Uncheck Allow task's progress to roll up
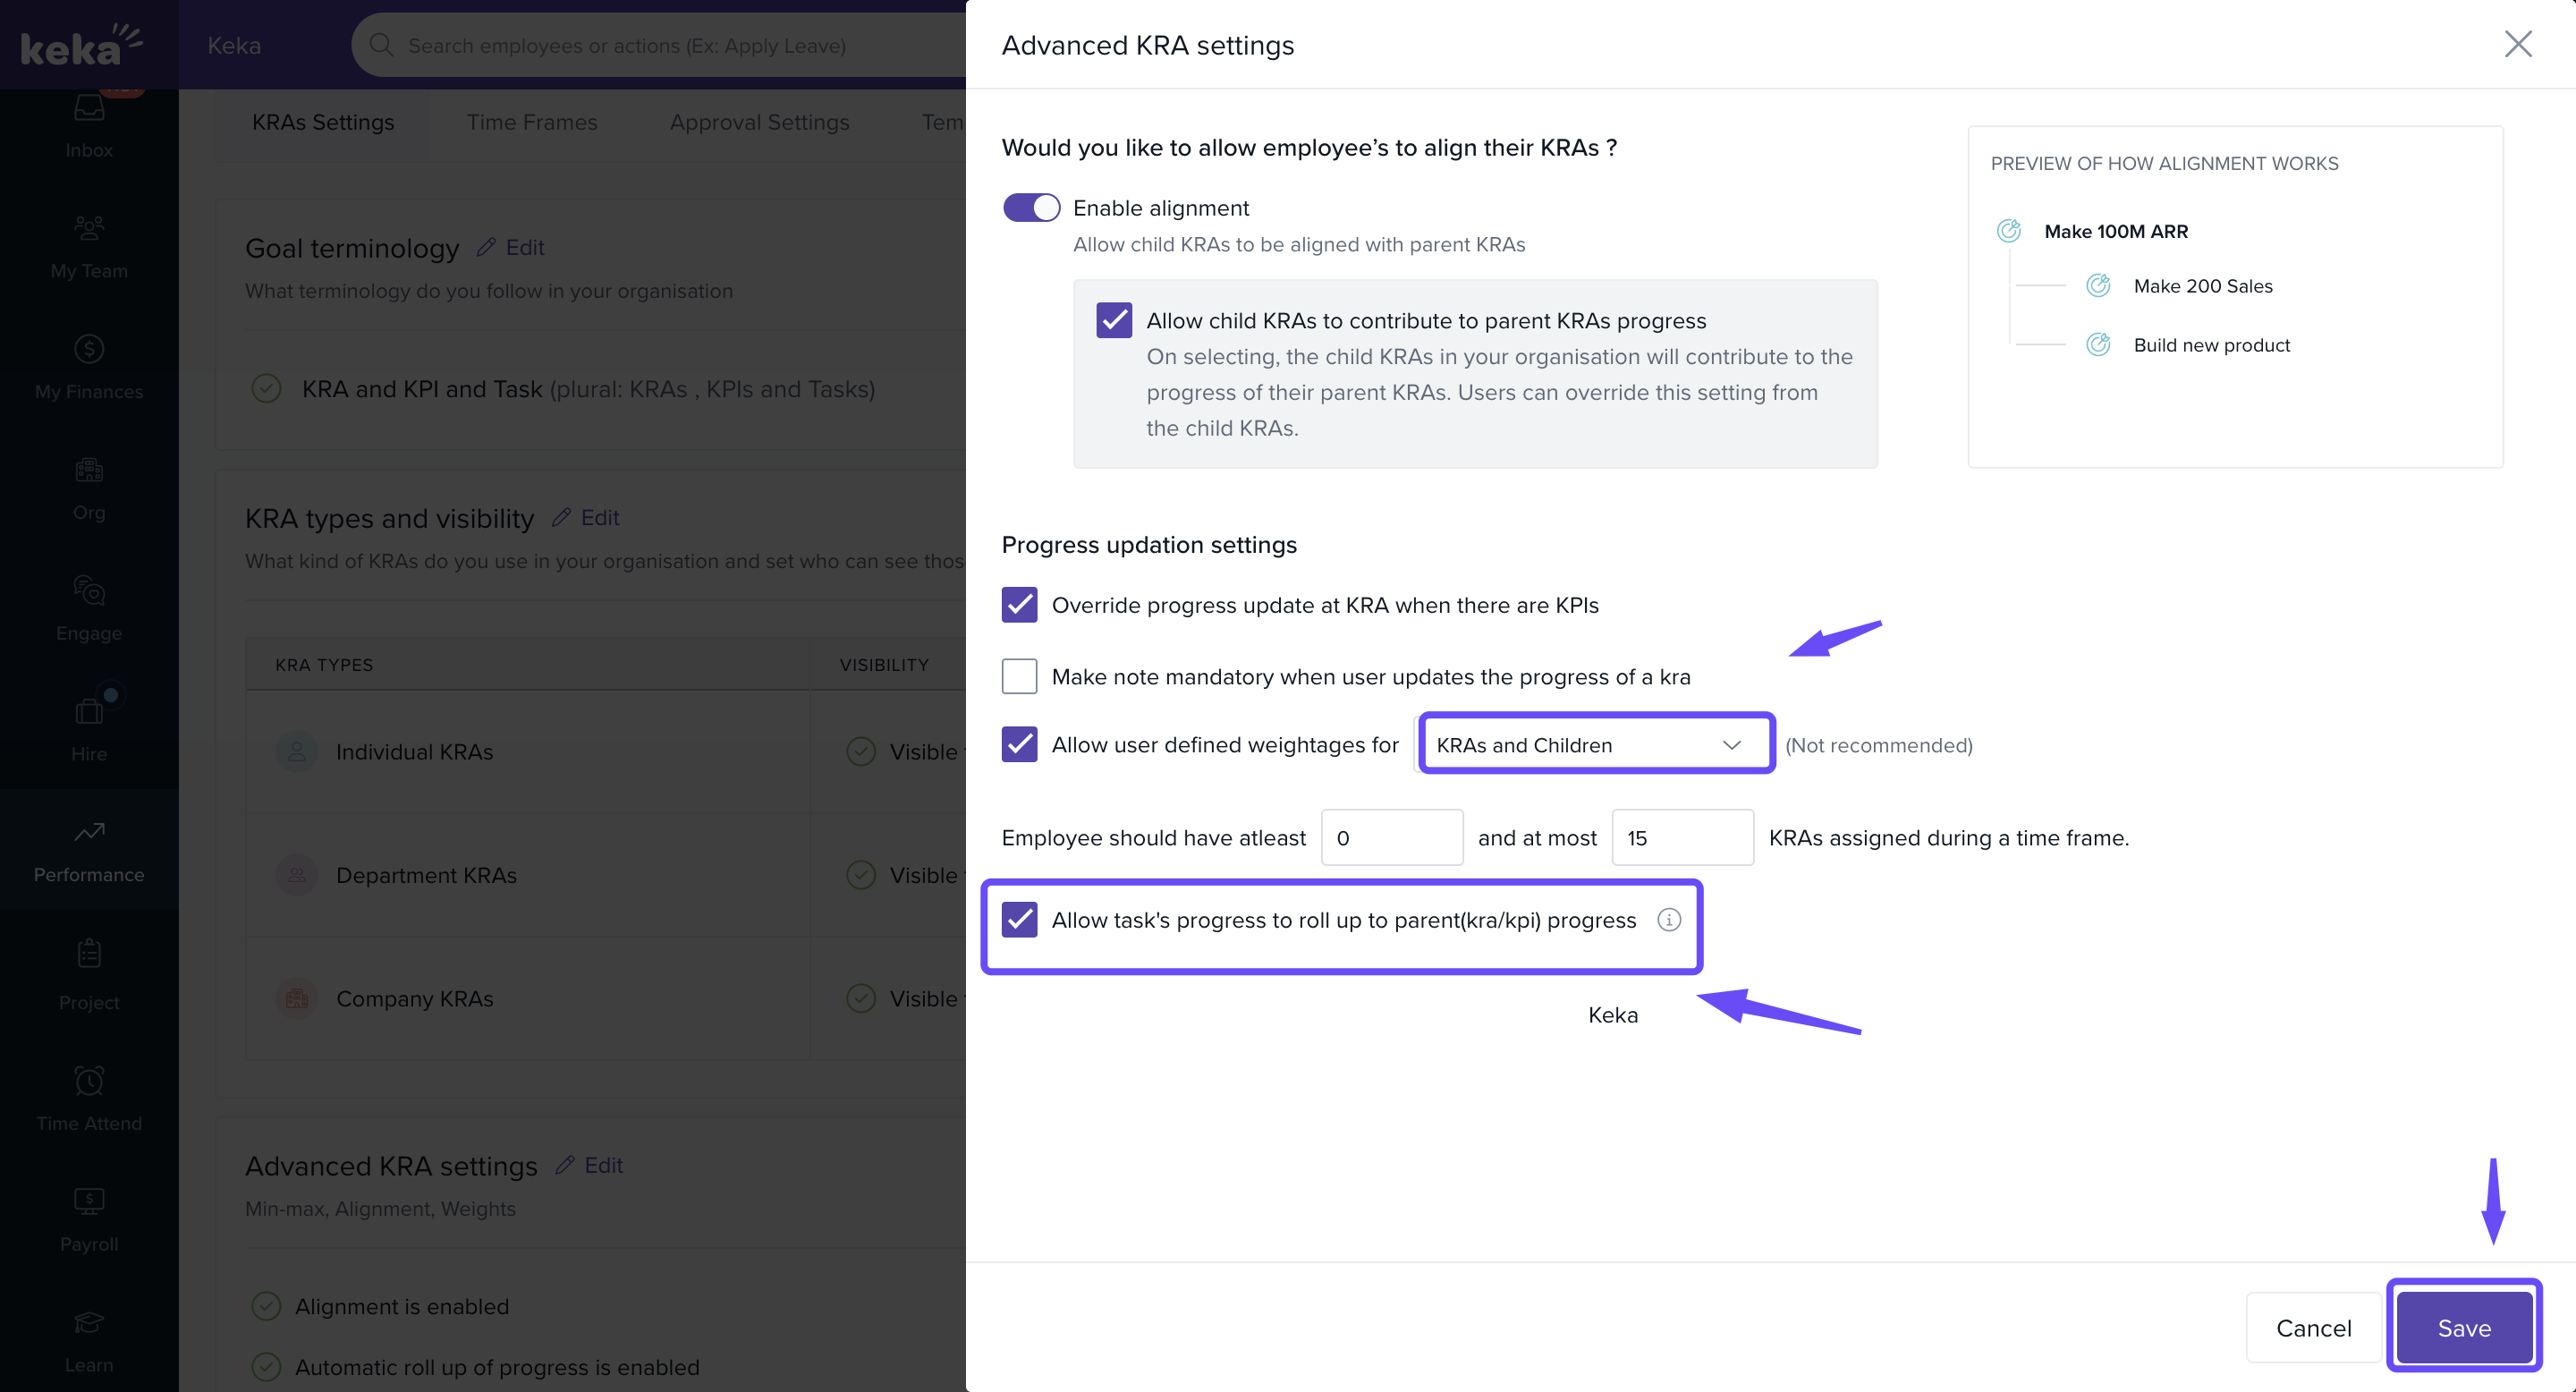This screenshot has width=2576, height=1392. coord(1019,920)
